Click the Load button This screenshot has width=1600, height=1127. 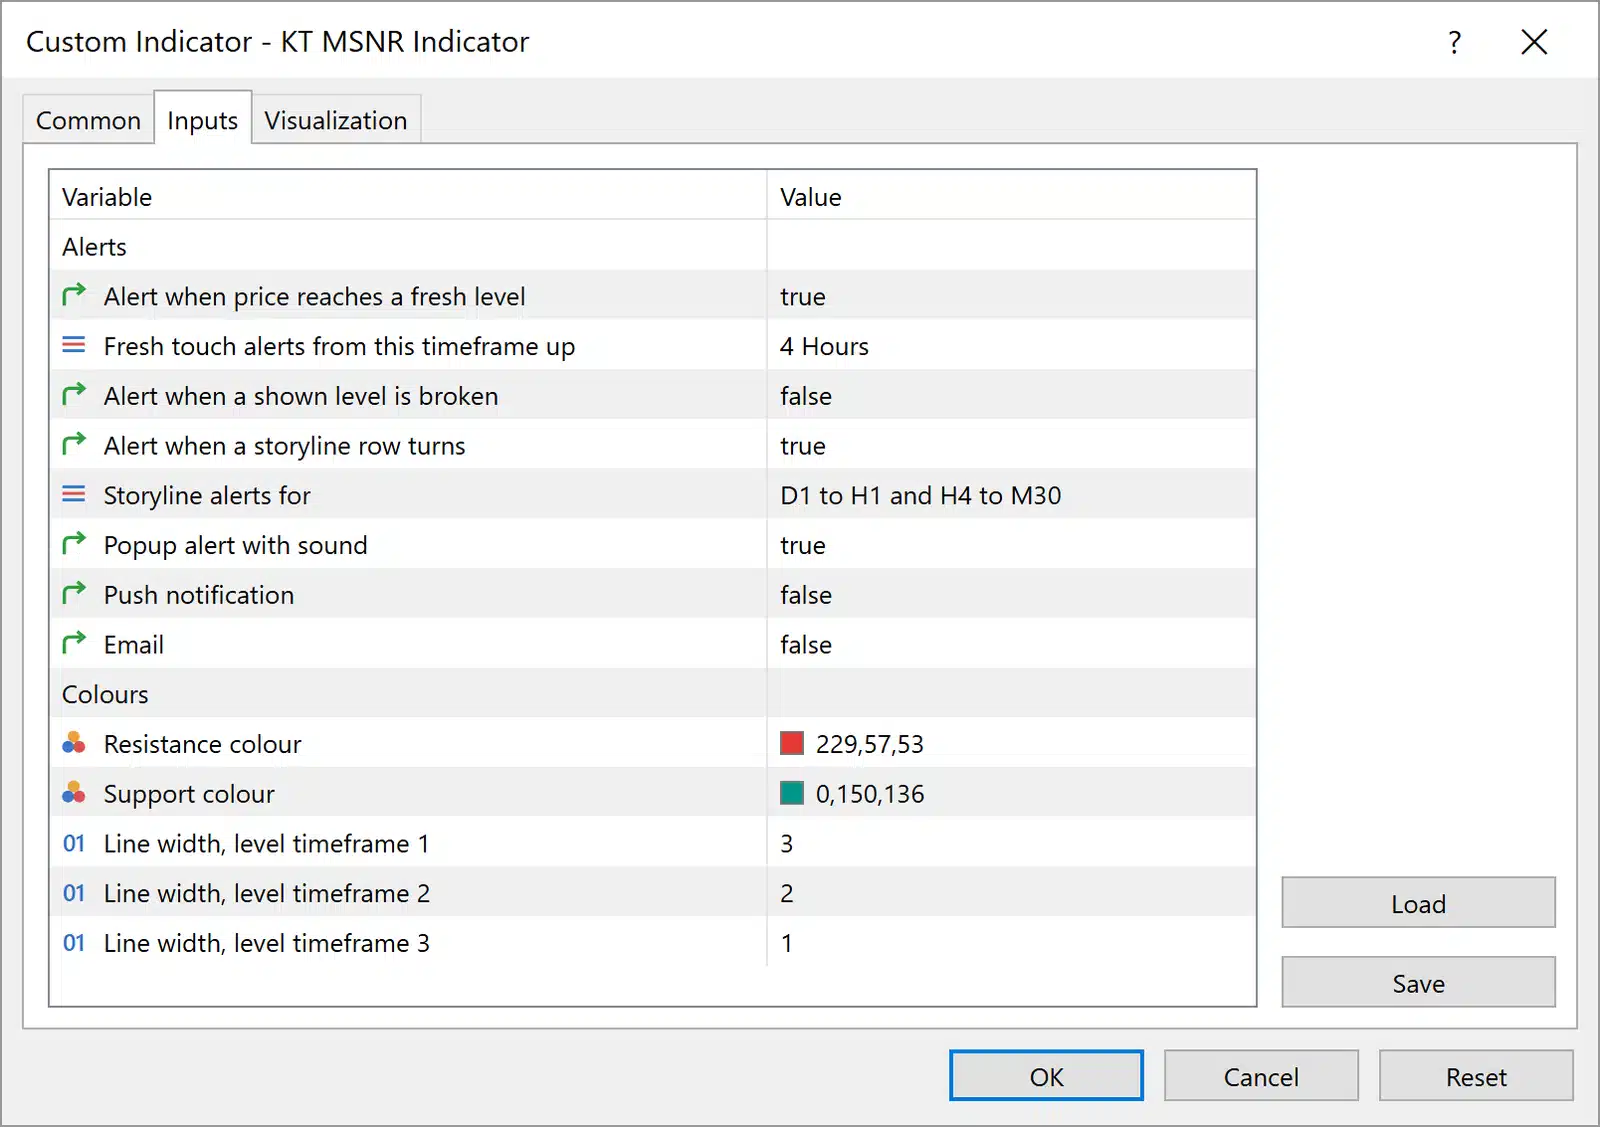(x=1418, y=903)
